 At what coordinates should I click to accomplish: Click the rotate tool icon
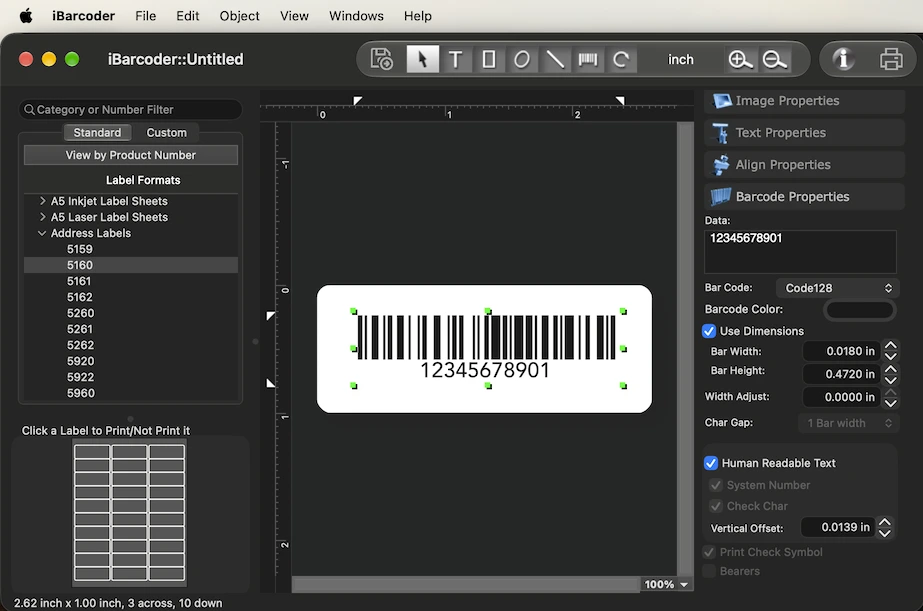coord(620,59)
